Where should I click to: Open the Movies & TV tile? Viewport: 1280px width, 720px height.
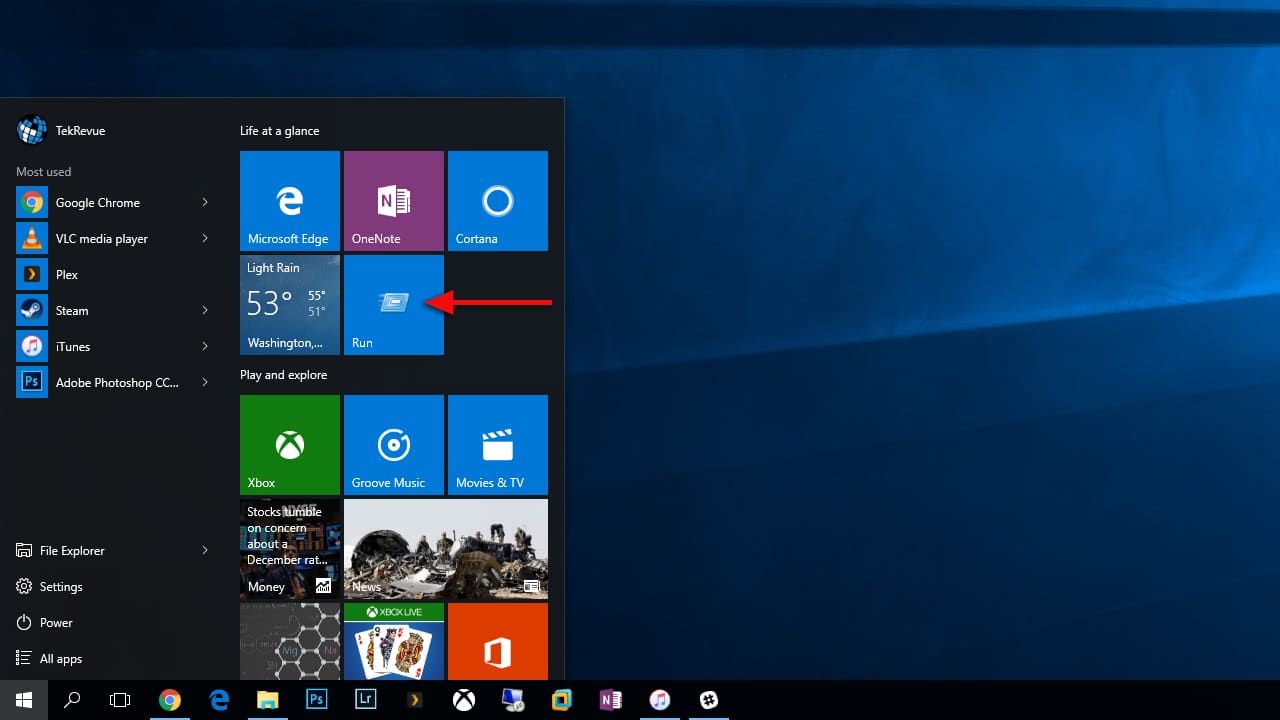pos(497,445)
